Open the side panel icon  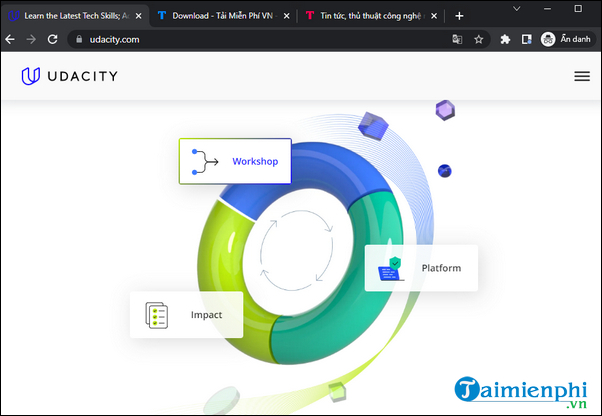(x=526, y=39)
